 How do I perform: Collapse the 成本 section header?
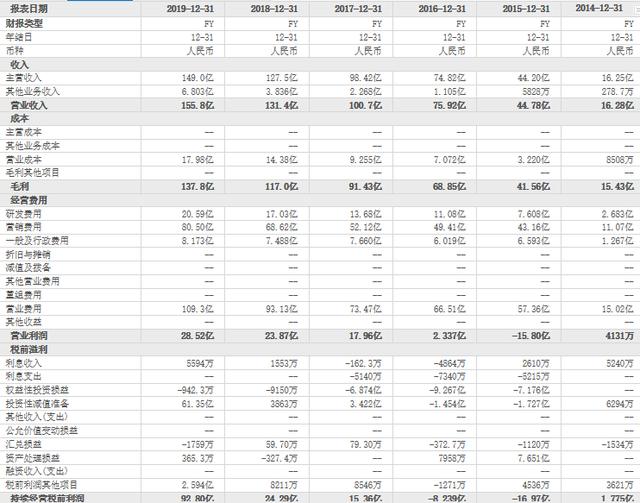[19, 118]
